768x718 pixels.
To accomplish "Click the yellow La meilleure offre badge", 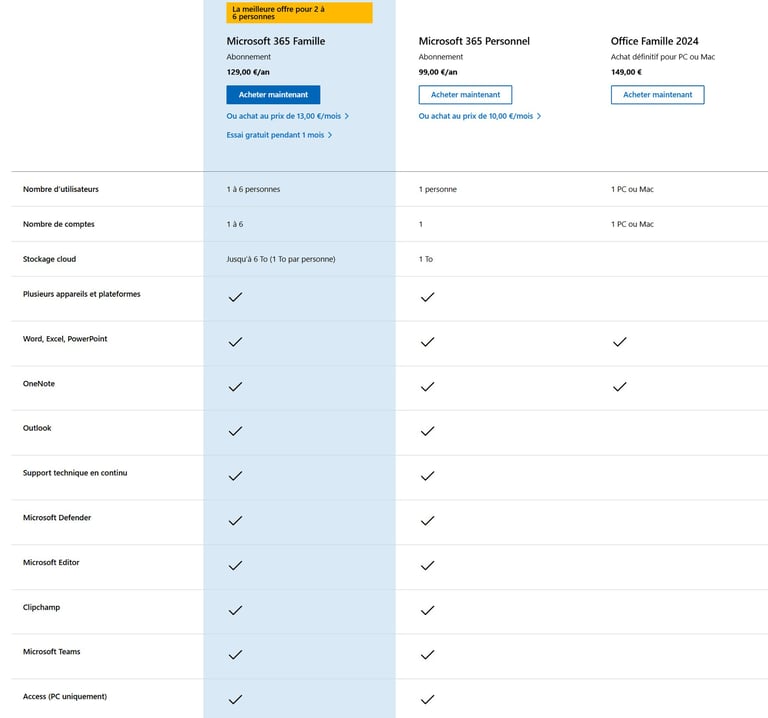I will click(x=299, y=12).
